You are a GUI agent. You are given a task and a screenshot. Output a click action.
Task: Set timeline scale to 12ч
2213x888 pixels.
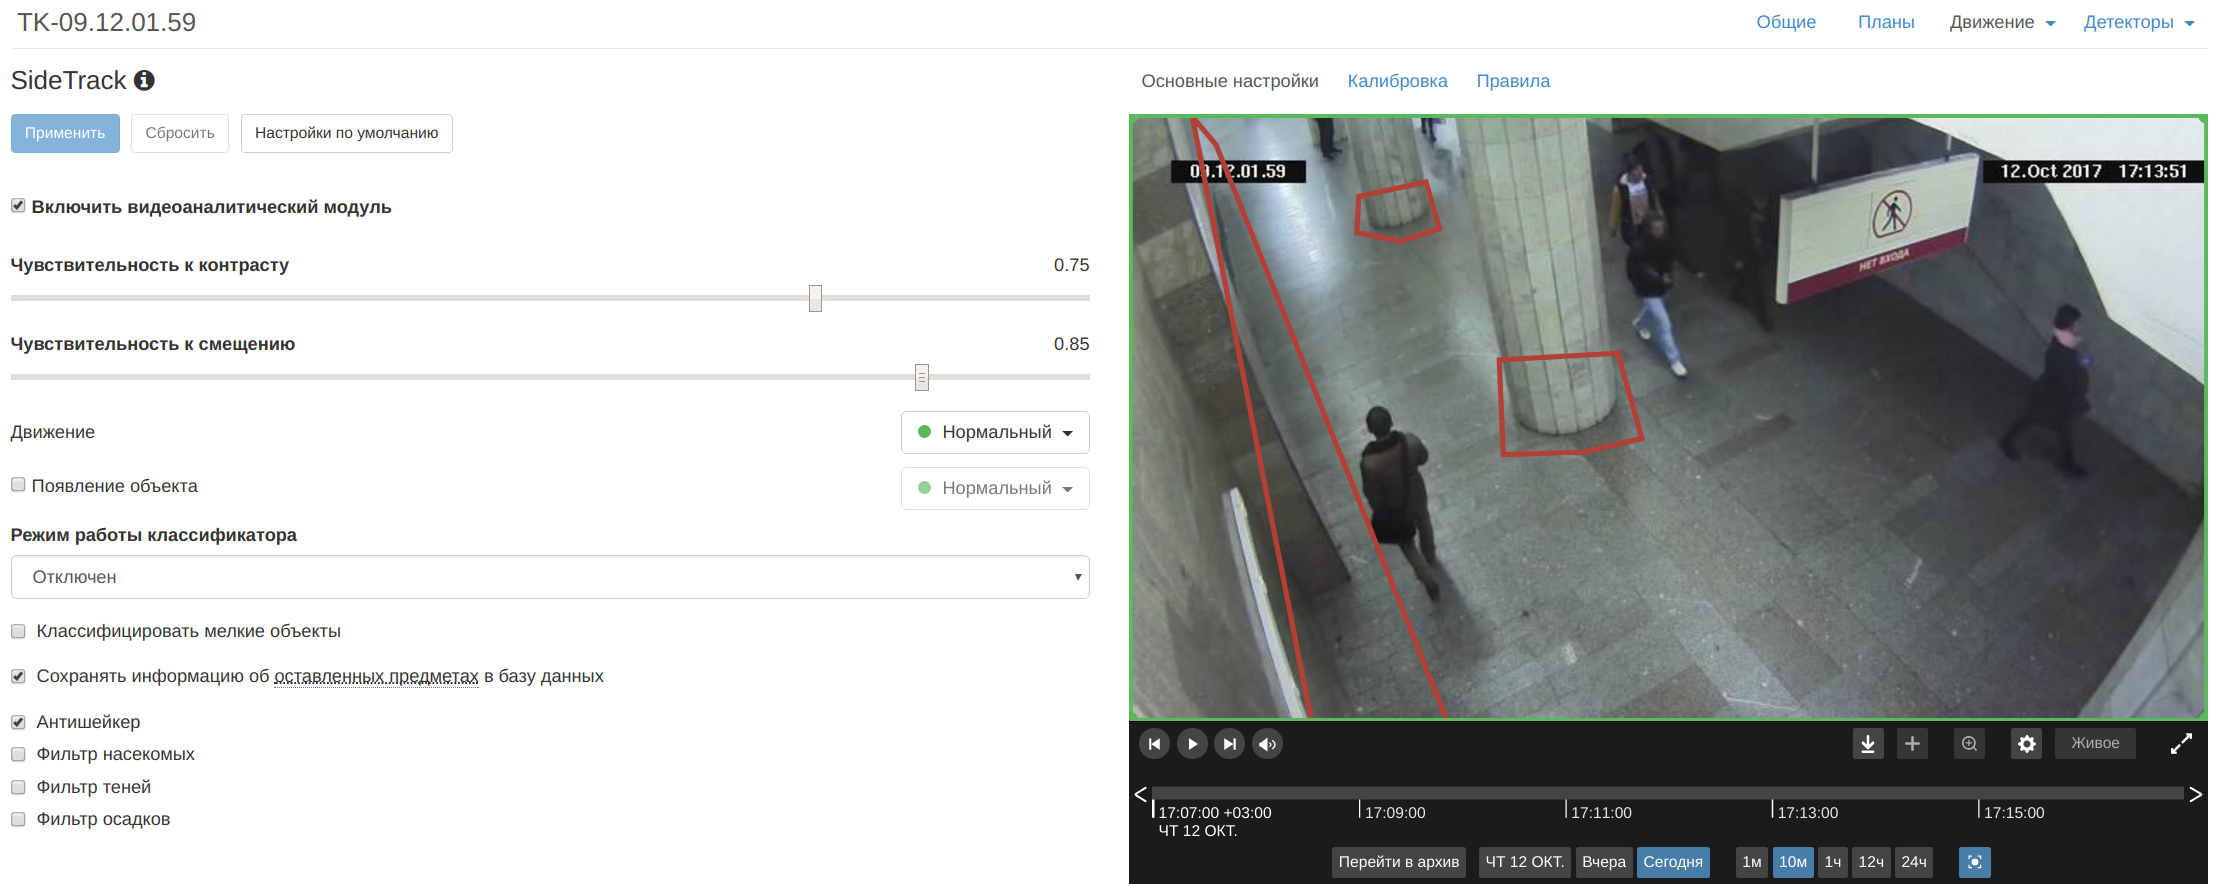coord(1871,862)
